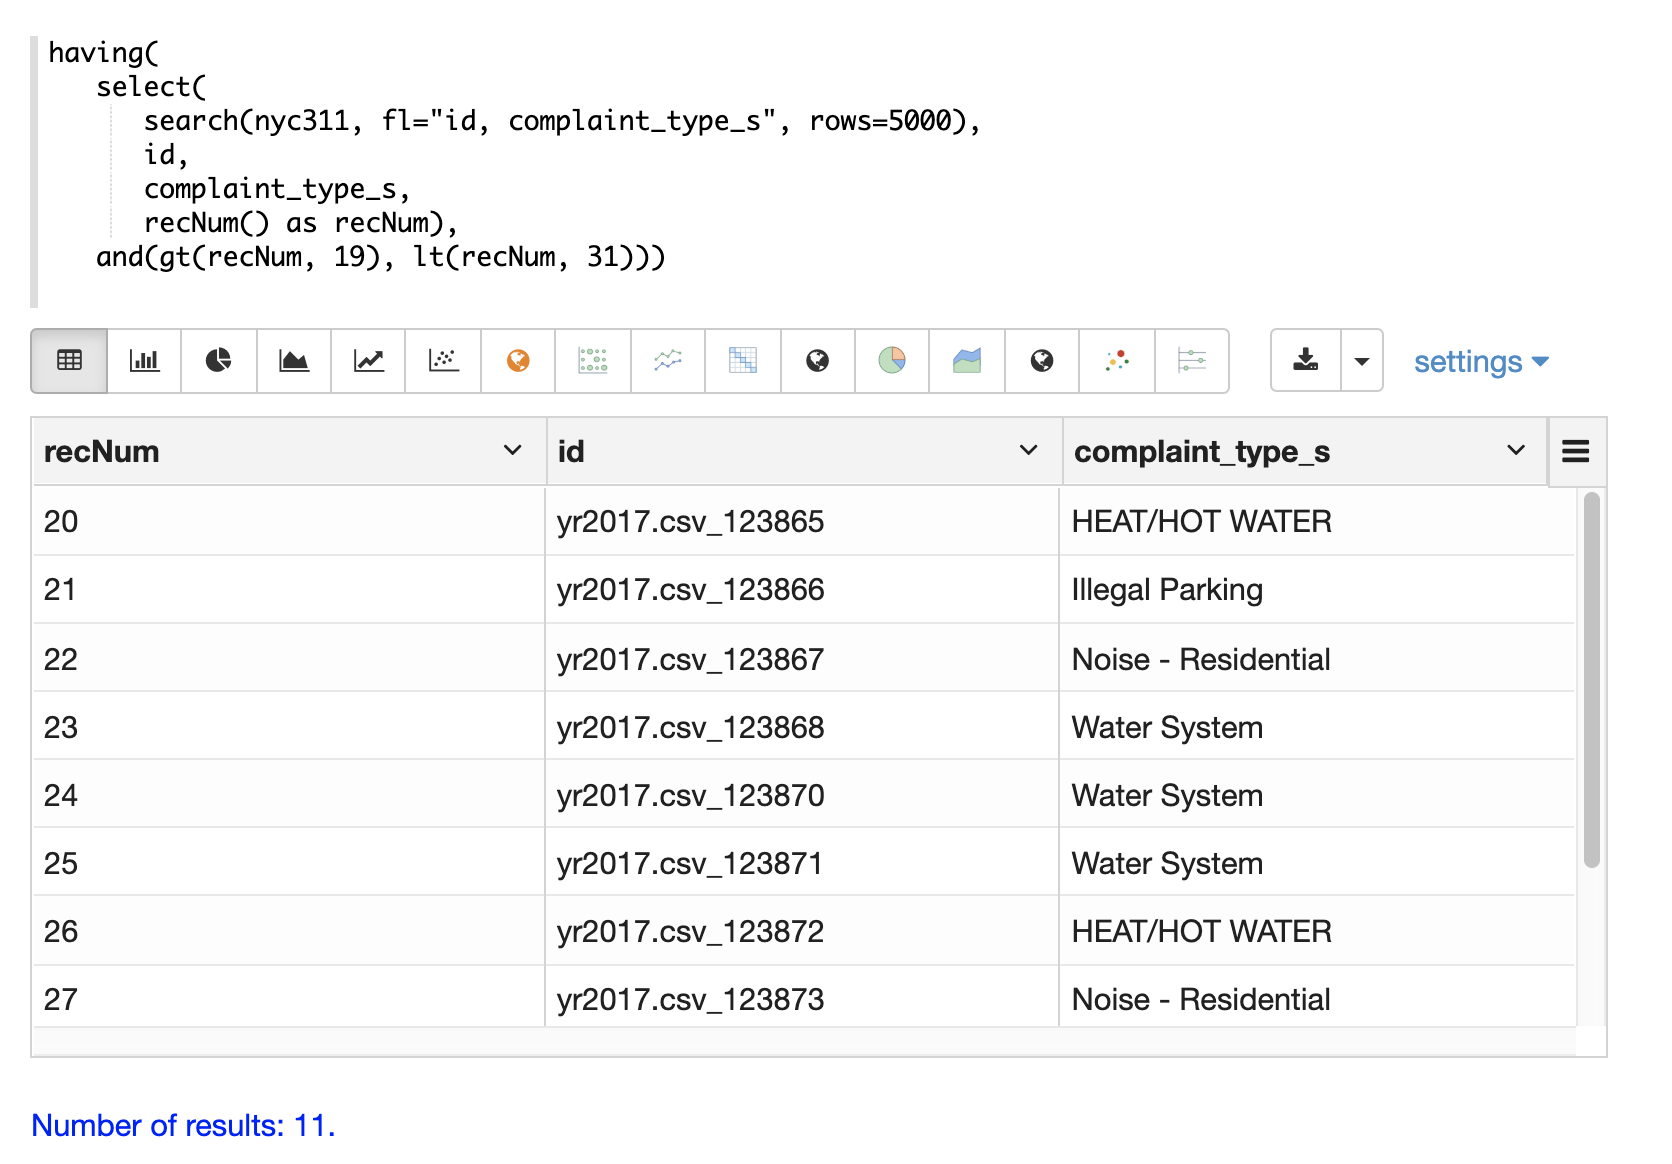
Task: Select the line chart visualization
Action: tap(369, 361)
